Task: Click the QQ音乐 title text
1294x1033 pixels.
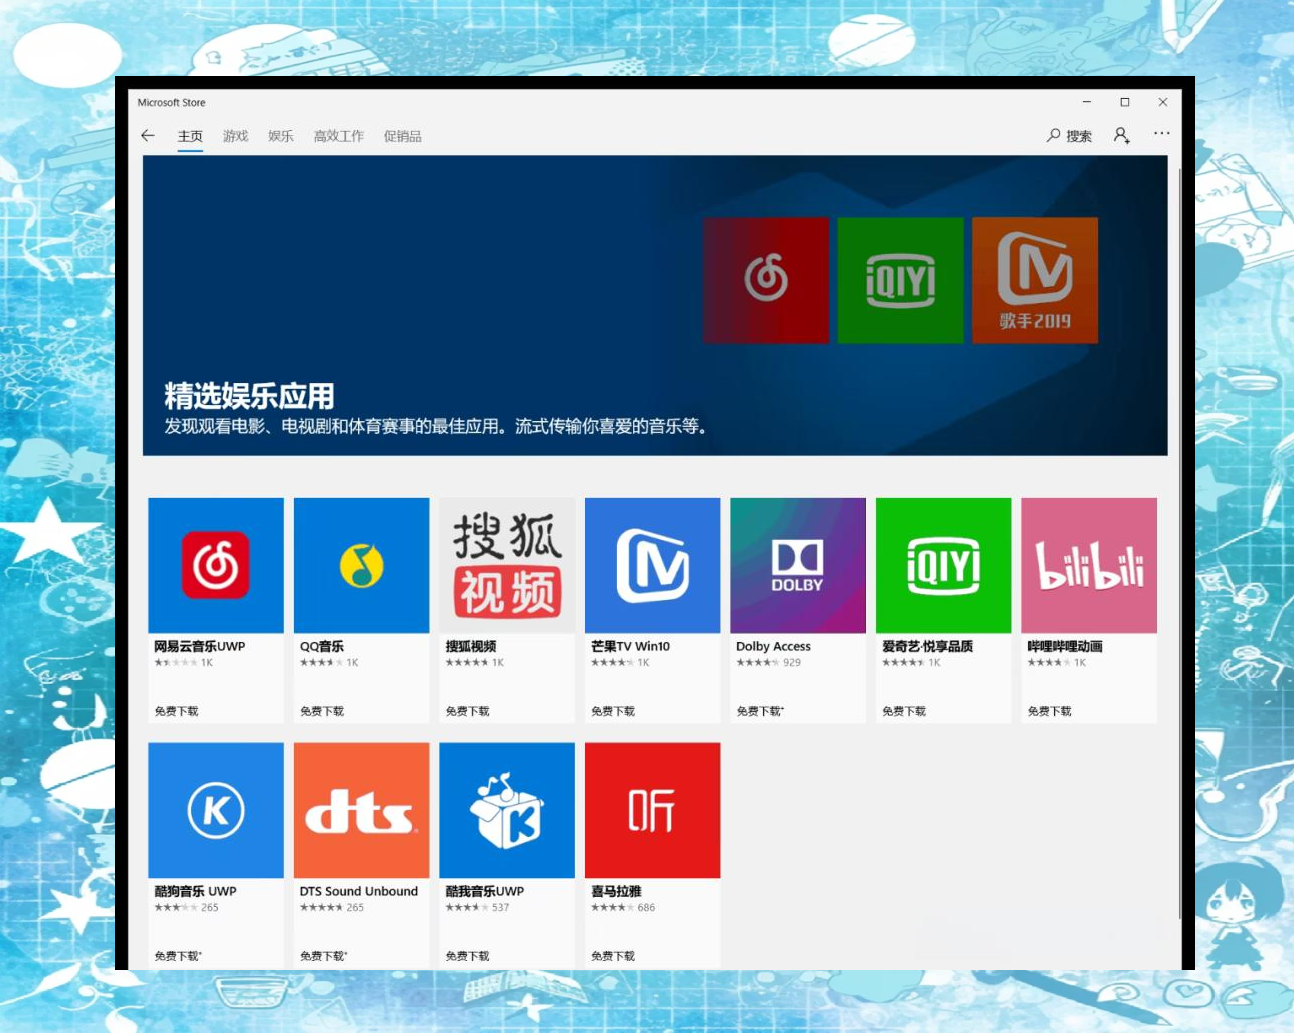Action: 322,646
